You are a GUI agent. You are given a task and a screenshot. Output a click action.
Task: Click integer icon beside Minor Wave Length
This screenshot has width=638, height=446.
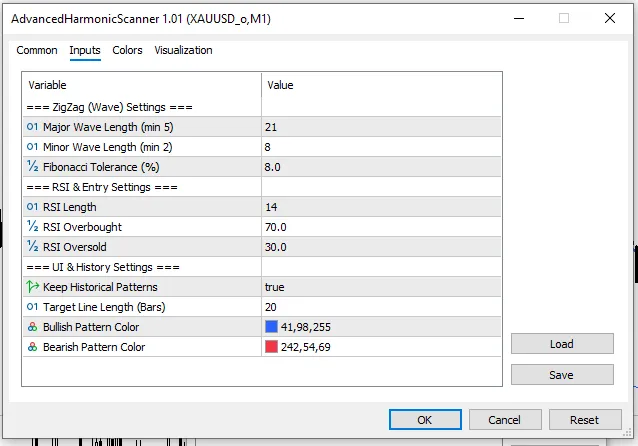coord(32,147)
